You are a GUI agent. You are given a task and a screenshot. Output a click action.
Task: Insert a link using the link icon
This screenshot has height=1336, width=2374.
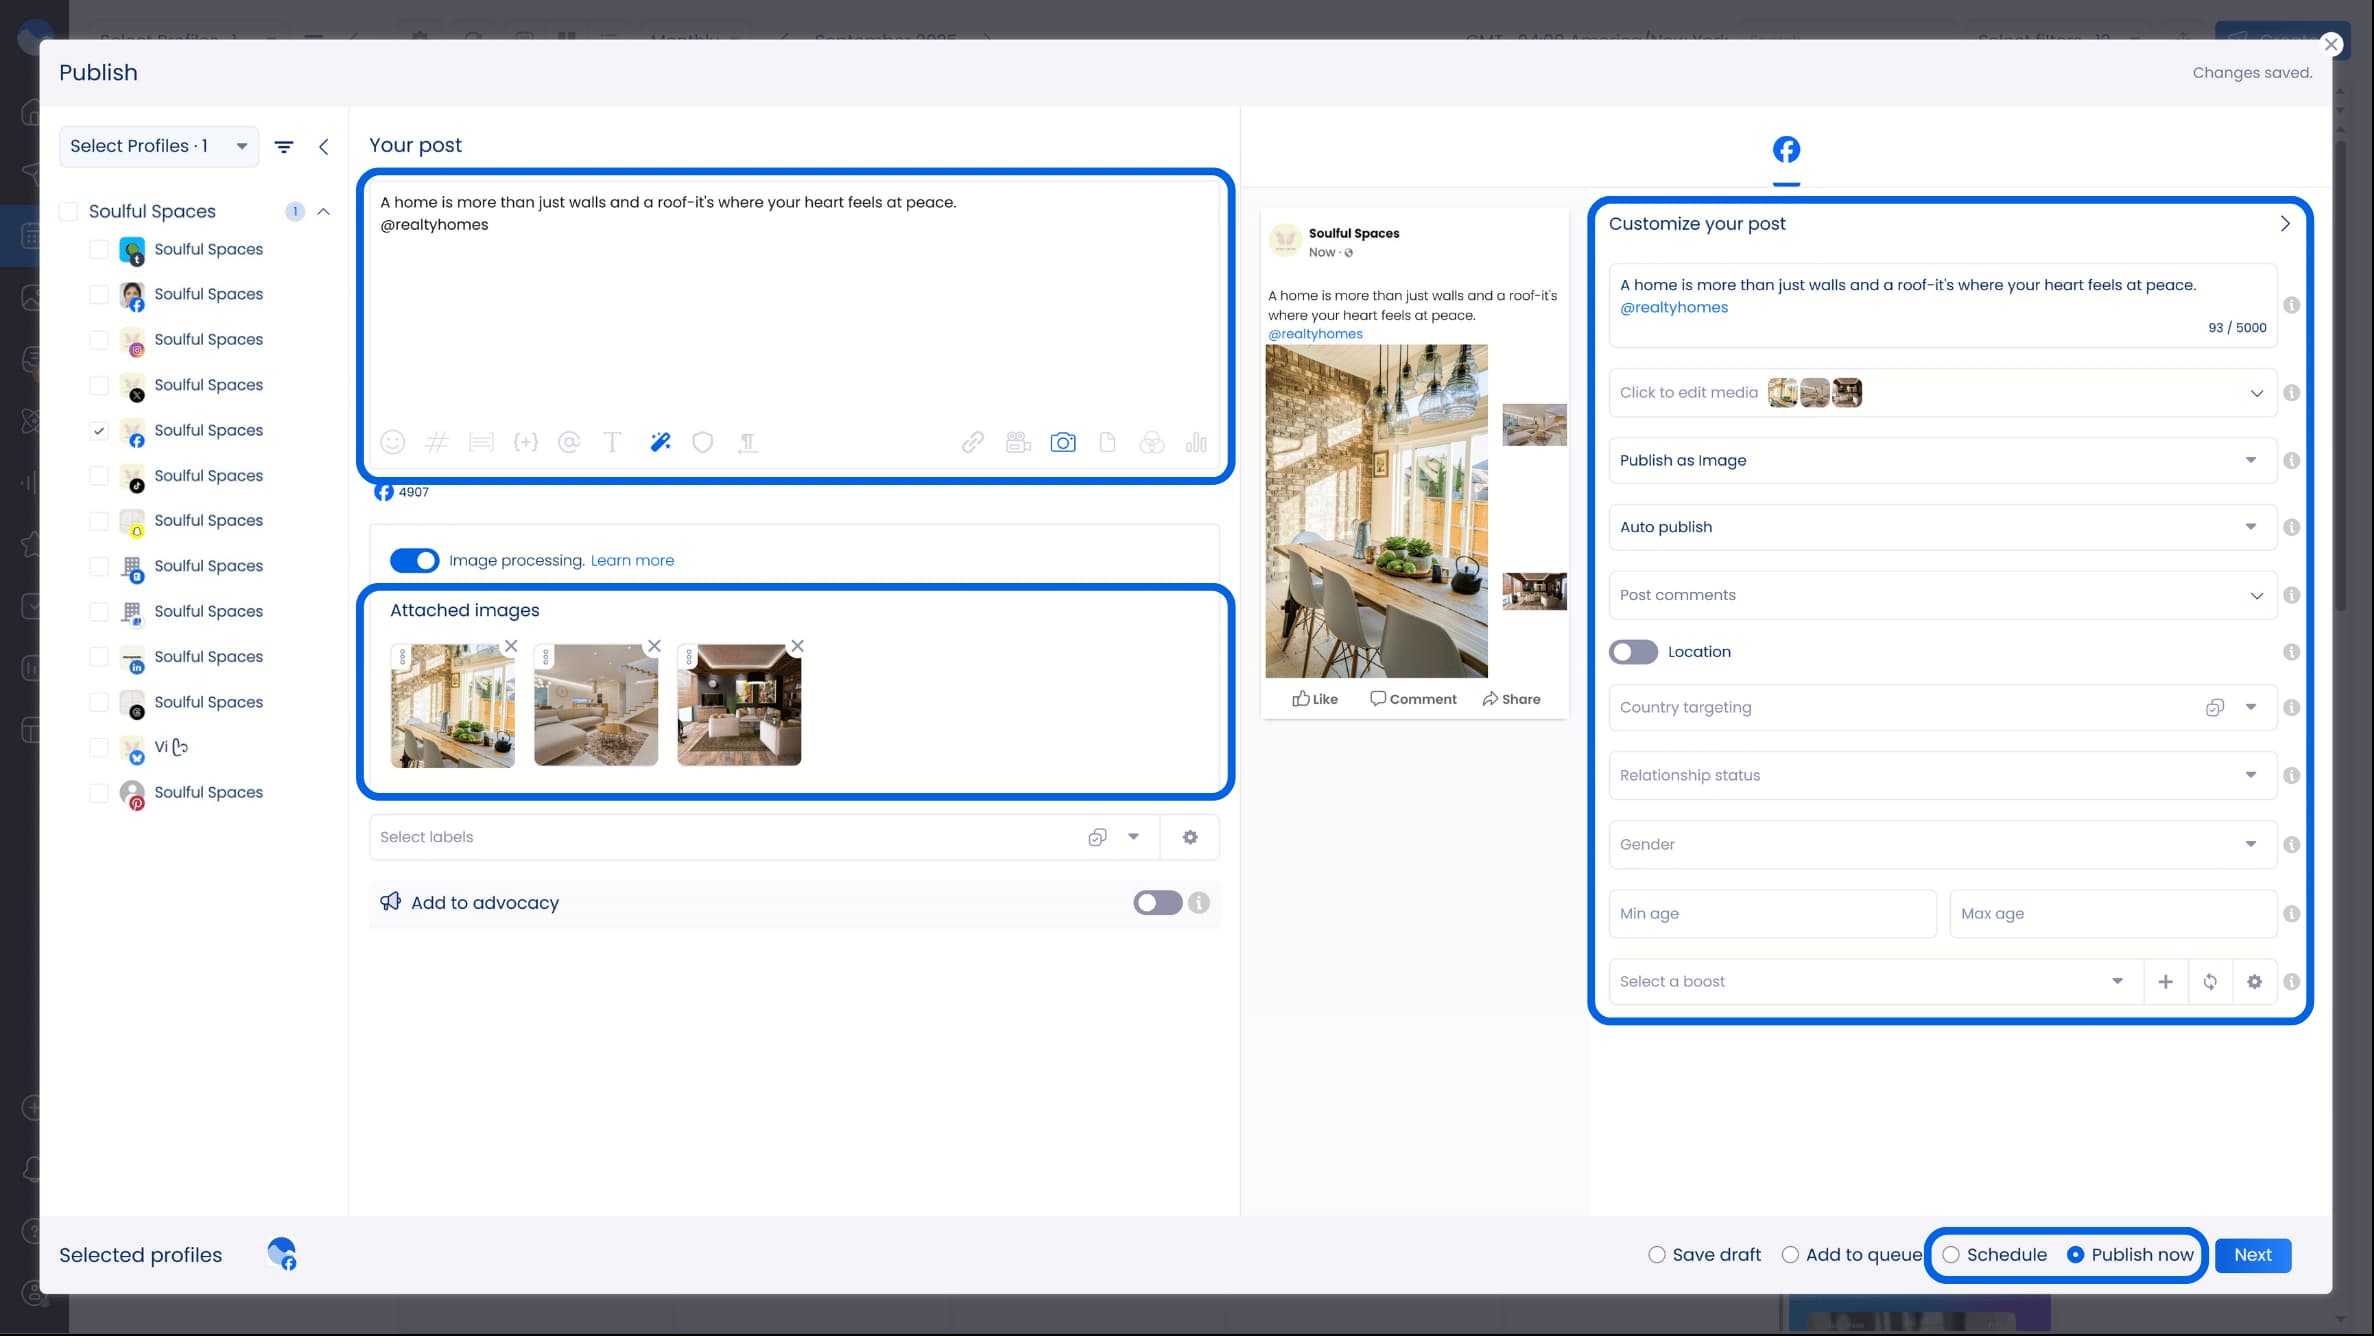click(x=972, y=442)
